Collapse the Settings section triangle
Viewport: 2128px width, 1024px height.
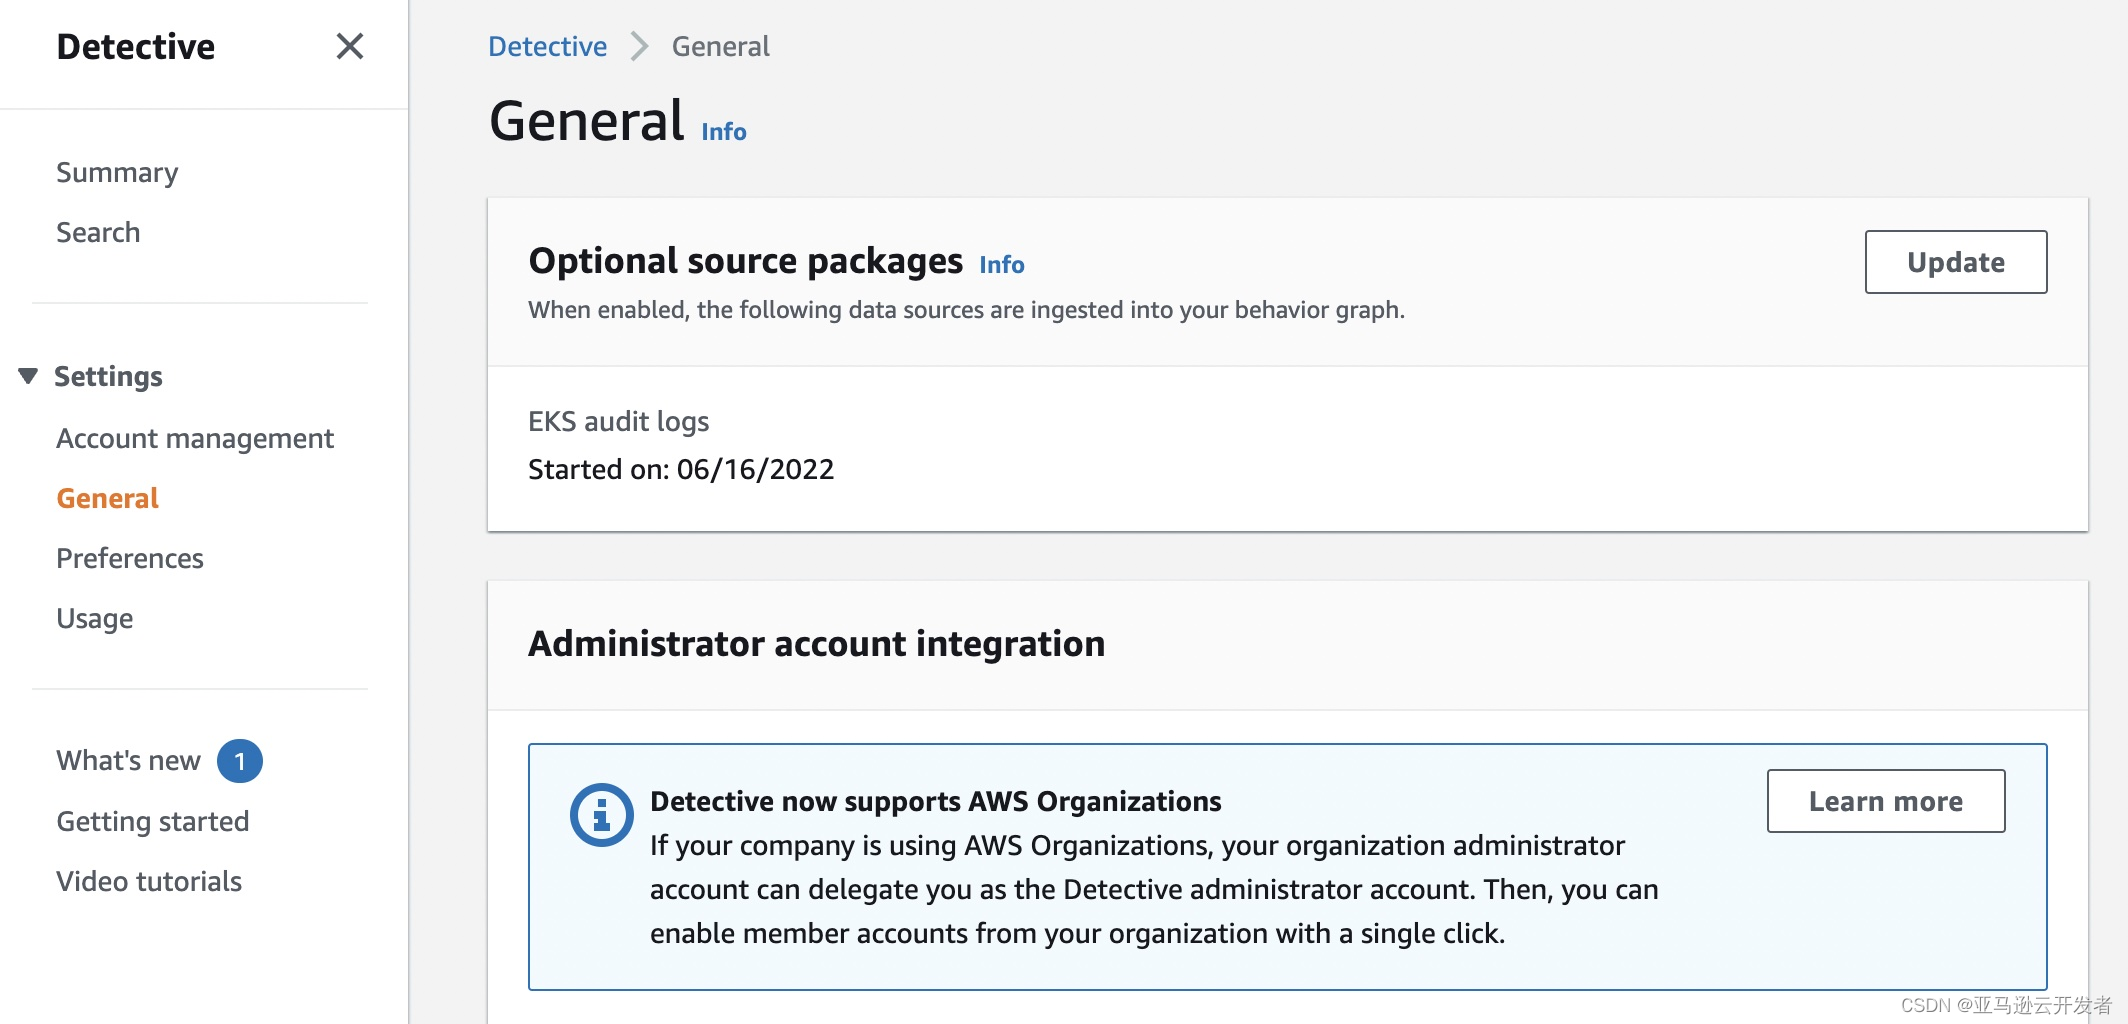[x=28, y=376]
